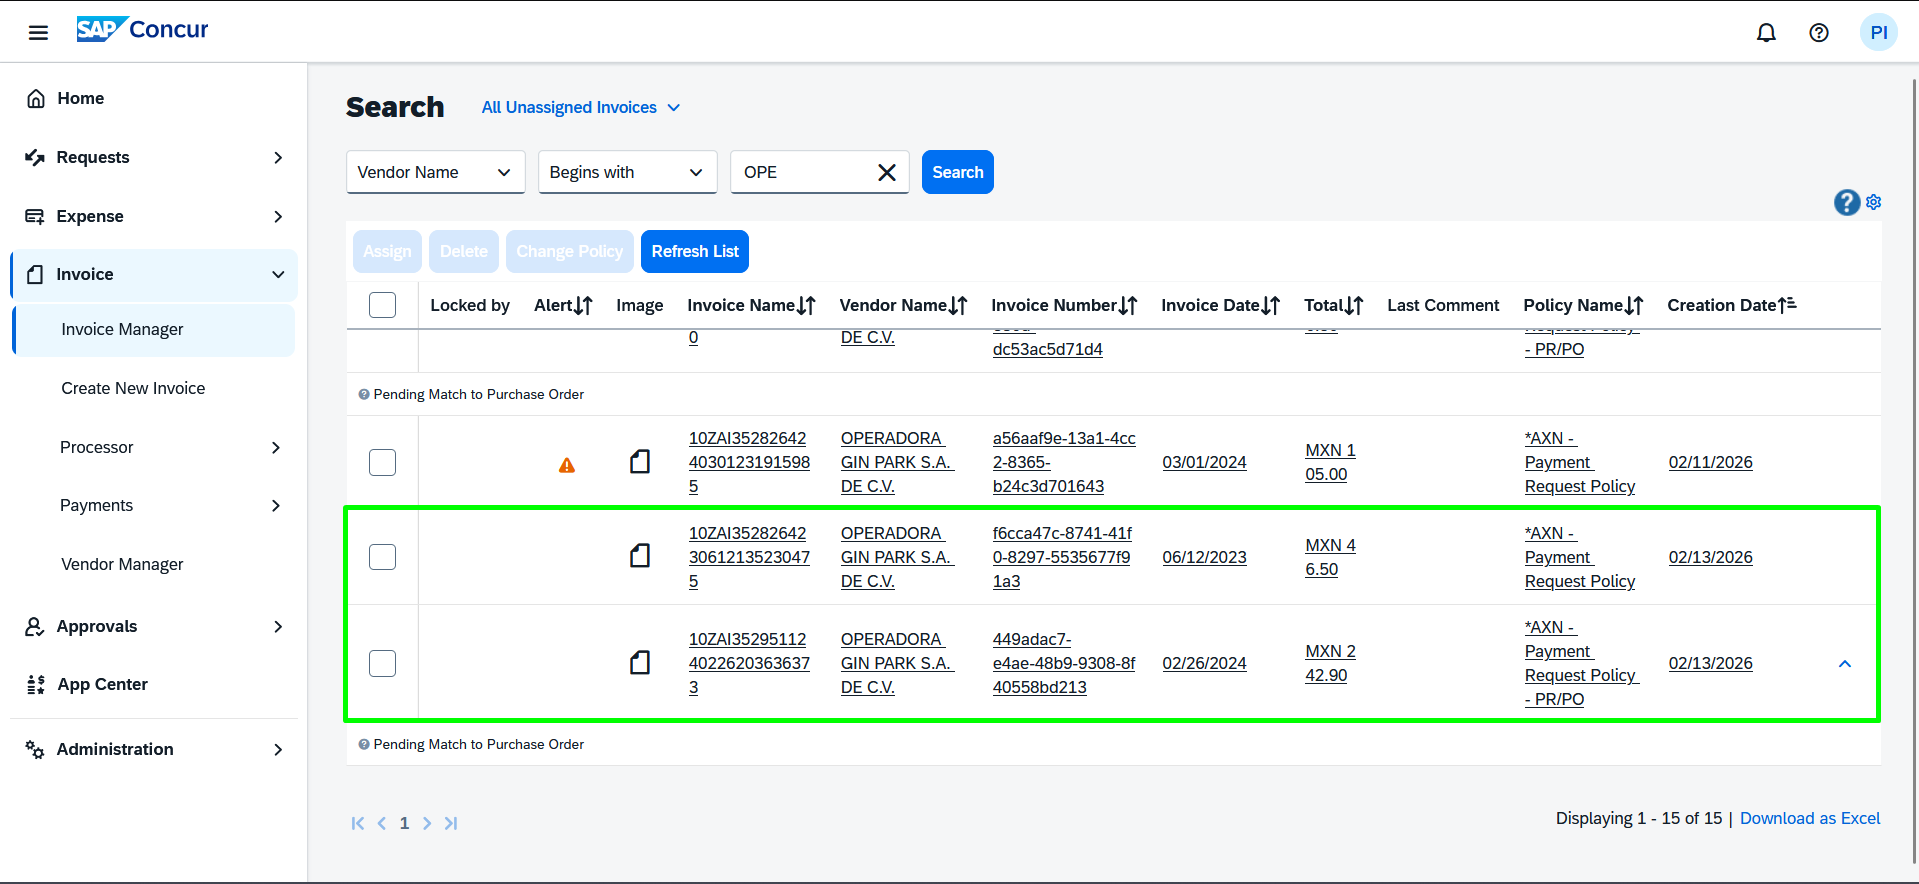Open list settings gear icon
This screenshot has height=884, width=1919.
click(x=1873, y=202)
